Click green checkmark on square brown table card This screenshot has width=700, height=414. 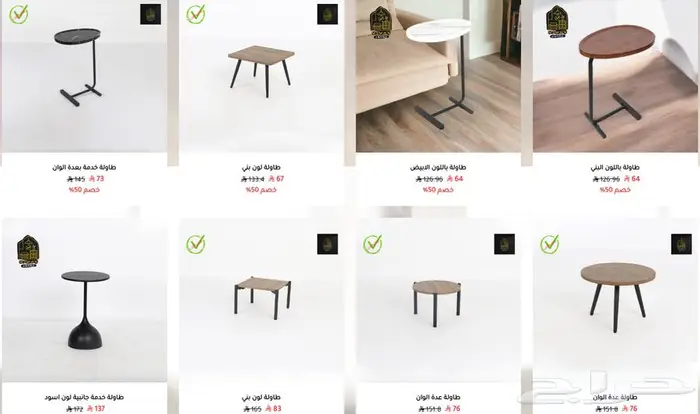click(196, 14)
